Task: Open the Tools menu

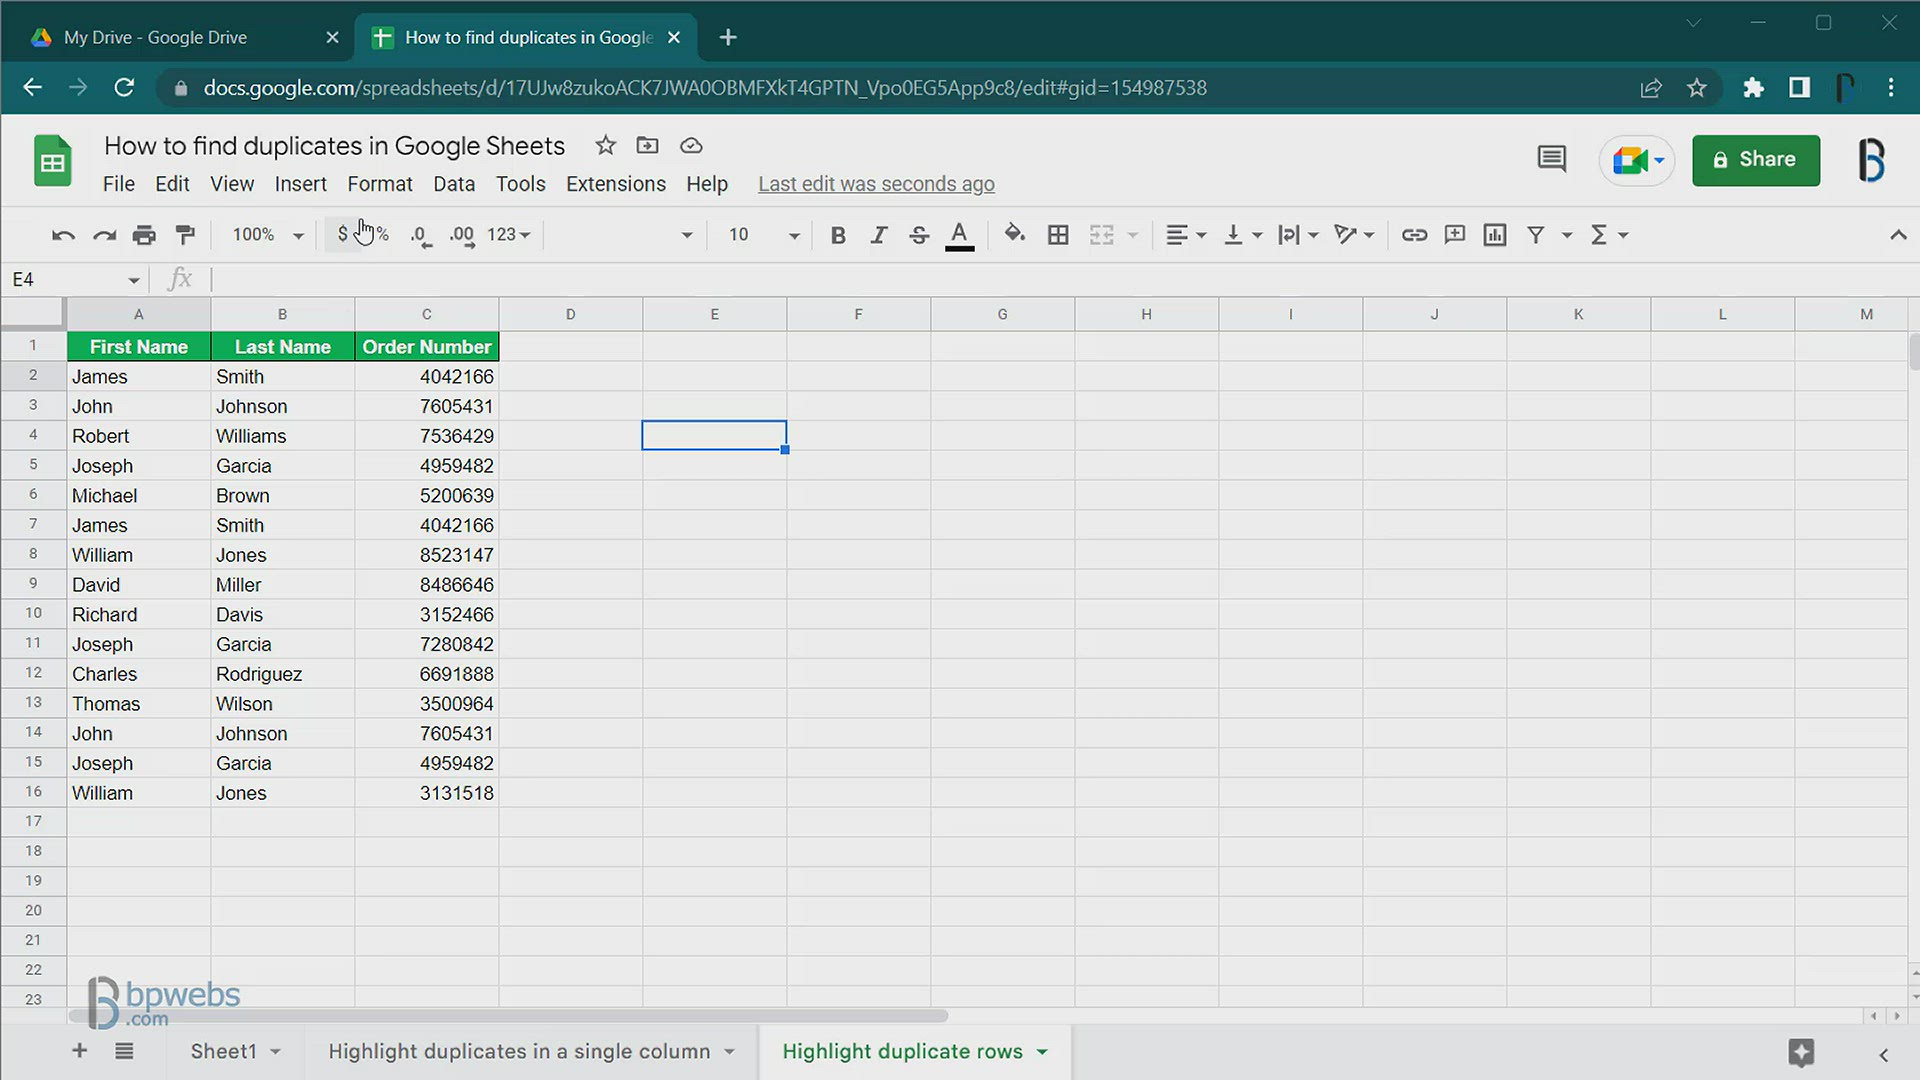Action: click(521, 184)
